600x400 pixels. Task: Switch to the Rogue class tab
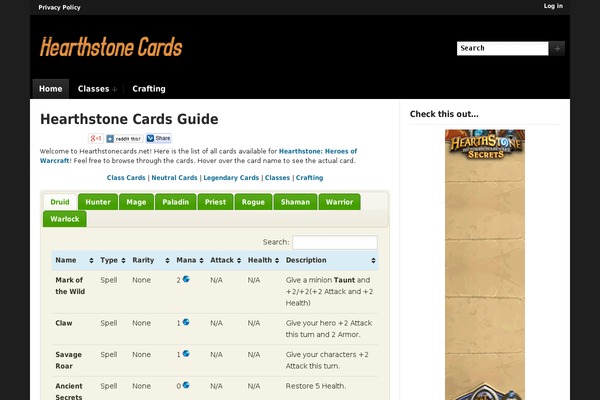click(253, 202)
